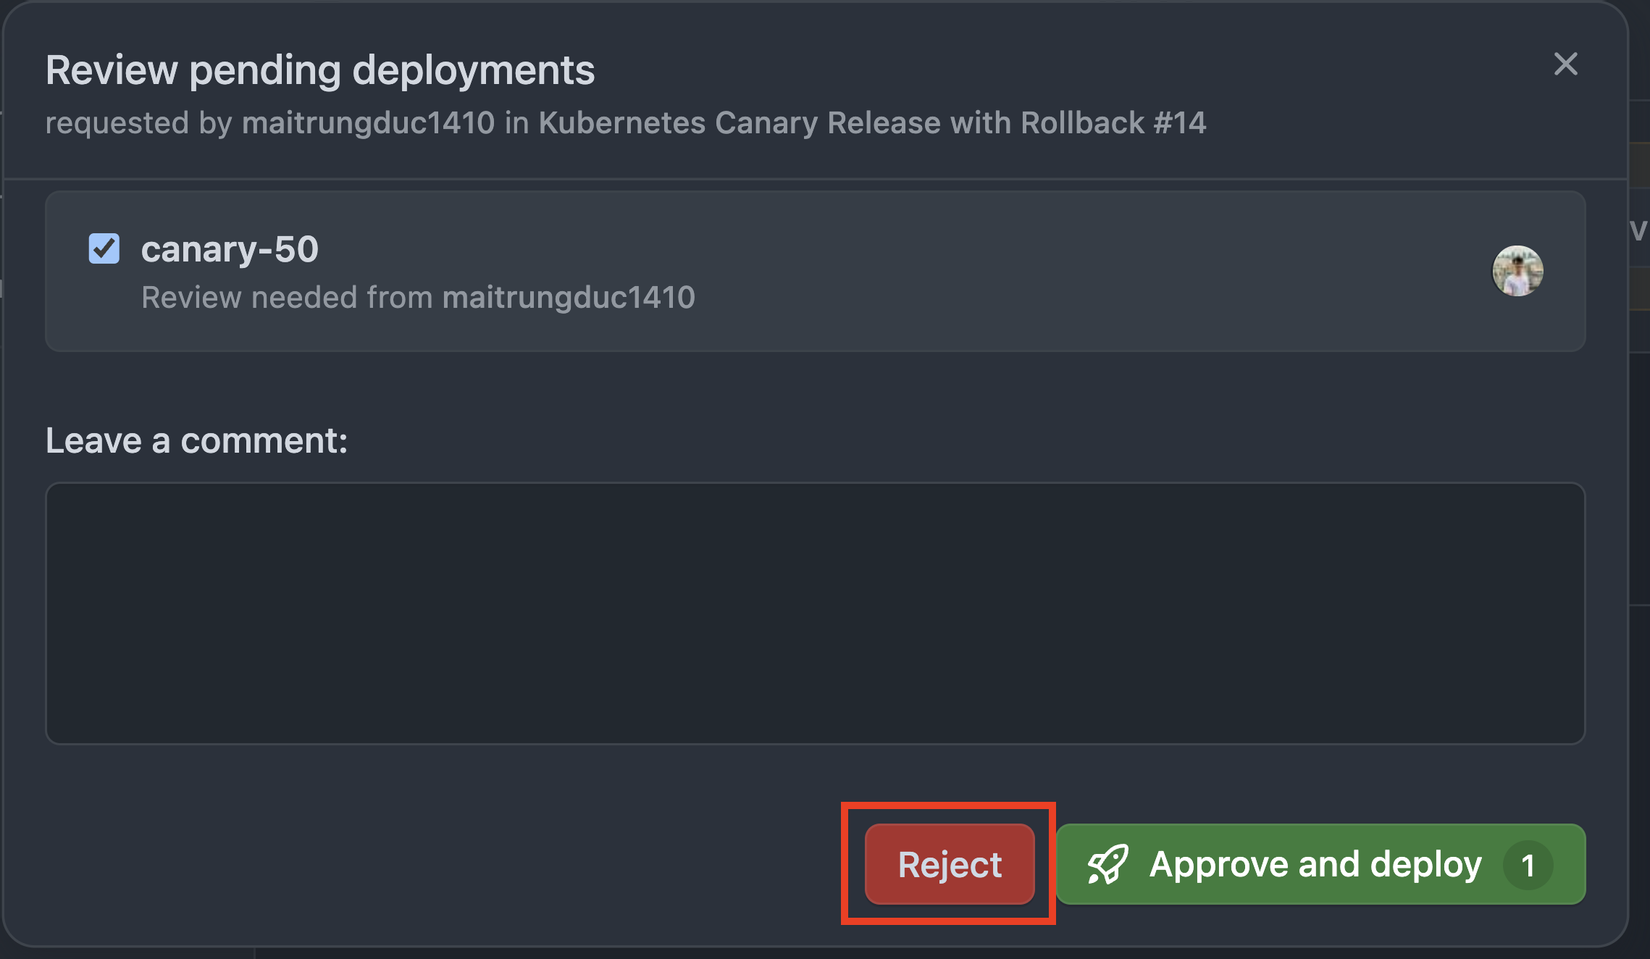Click the canary-50 environment card
The image size is (1650, 959).
click(815, 271)
